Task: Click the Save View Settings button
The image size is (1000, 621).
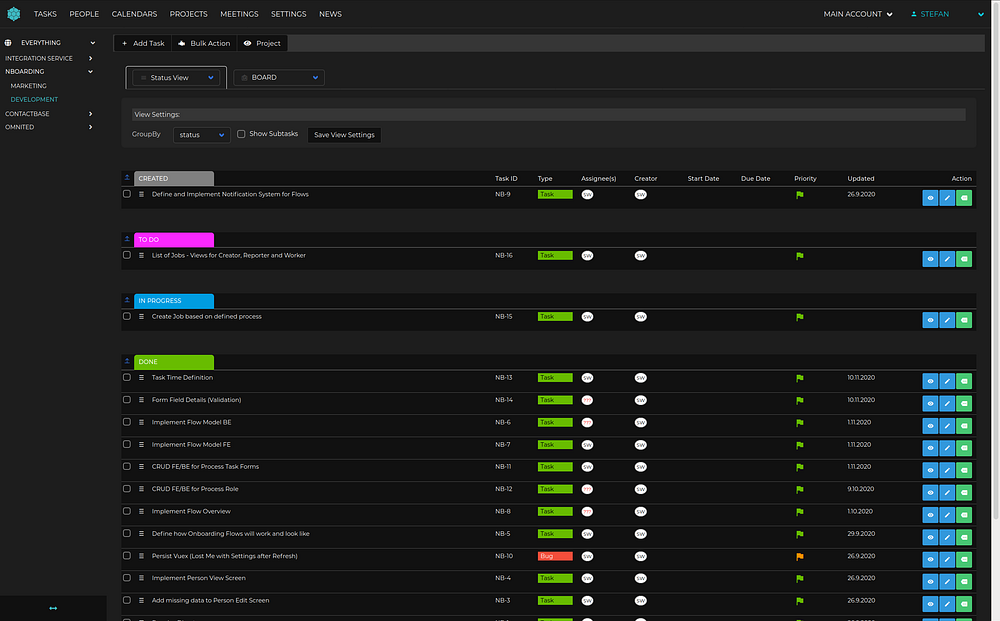Action: (x=344, y=135)
